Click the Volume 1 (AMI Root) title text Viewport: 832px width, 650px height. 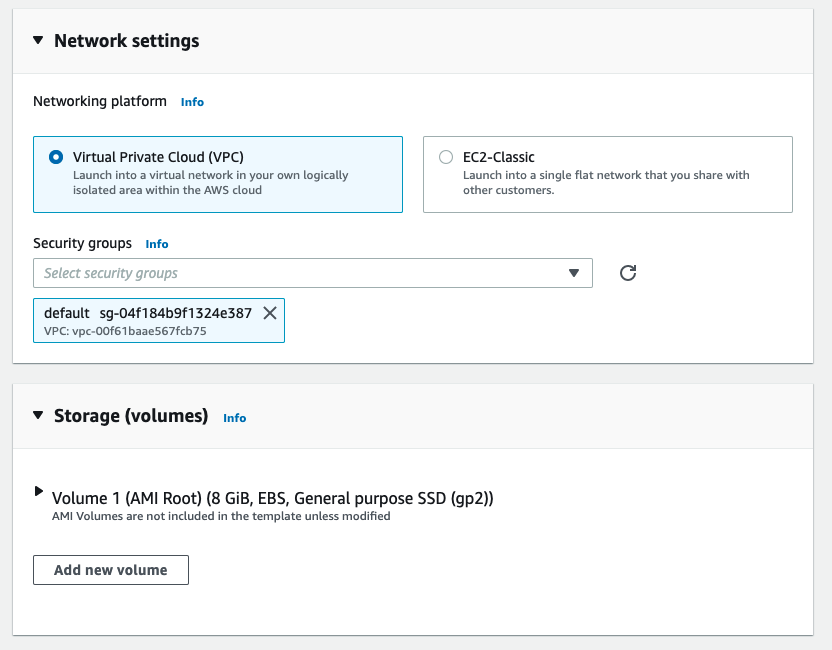272,498
